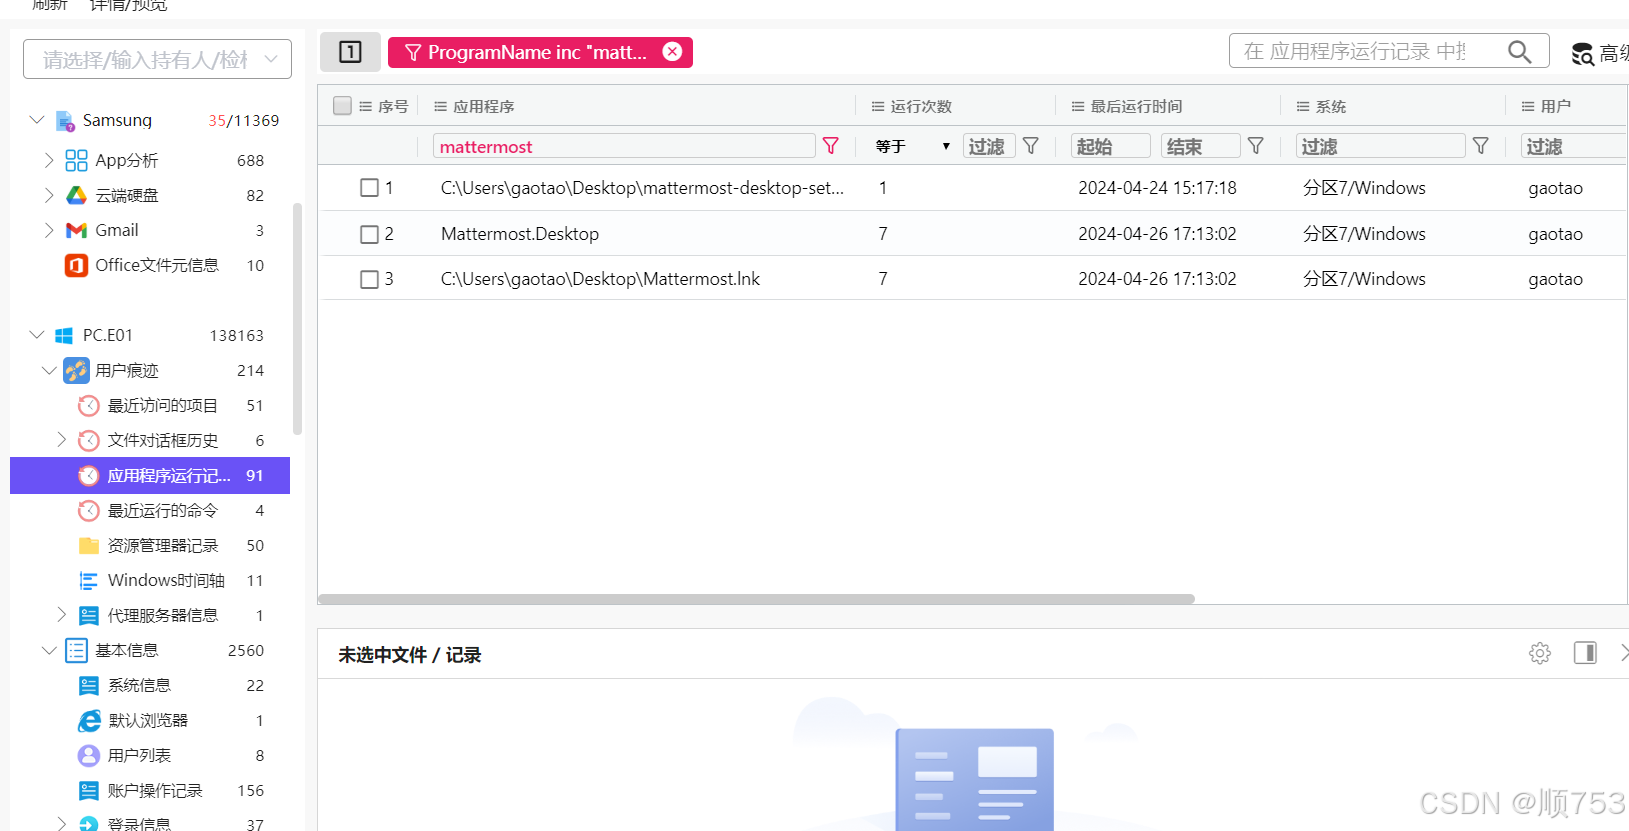Expand the 文件对话框历史 node
This screenshot has height=831, width=1629.
pyautogui.click(x=61, y=440)
